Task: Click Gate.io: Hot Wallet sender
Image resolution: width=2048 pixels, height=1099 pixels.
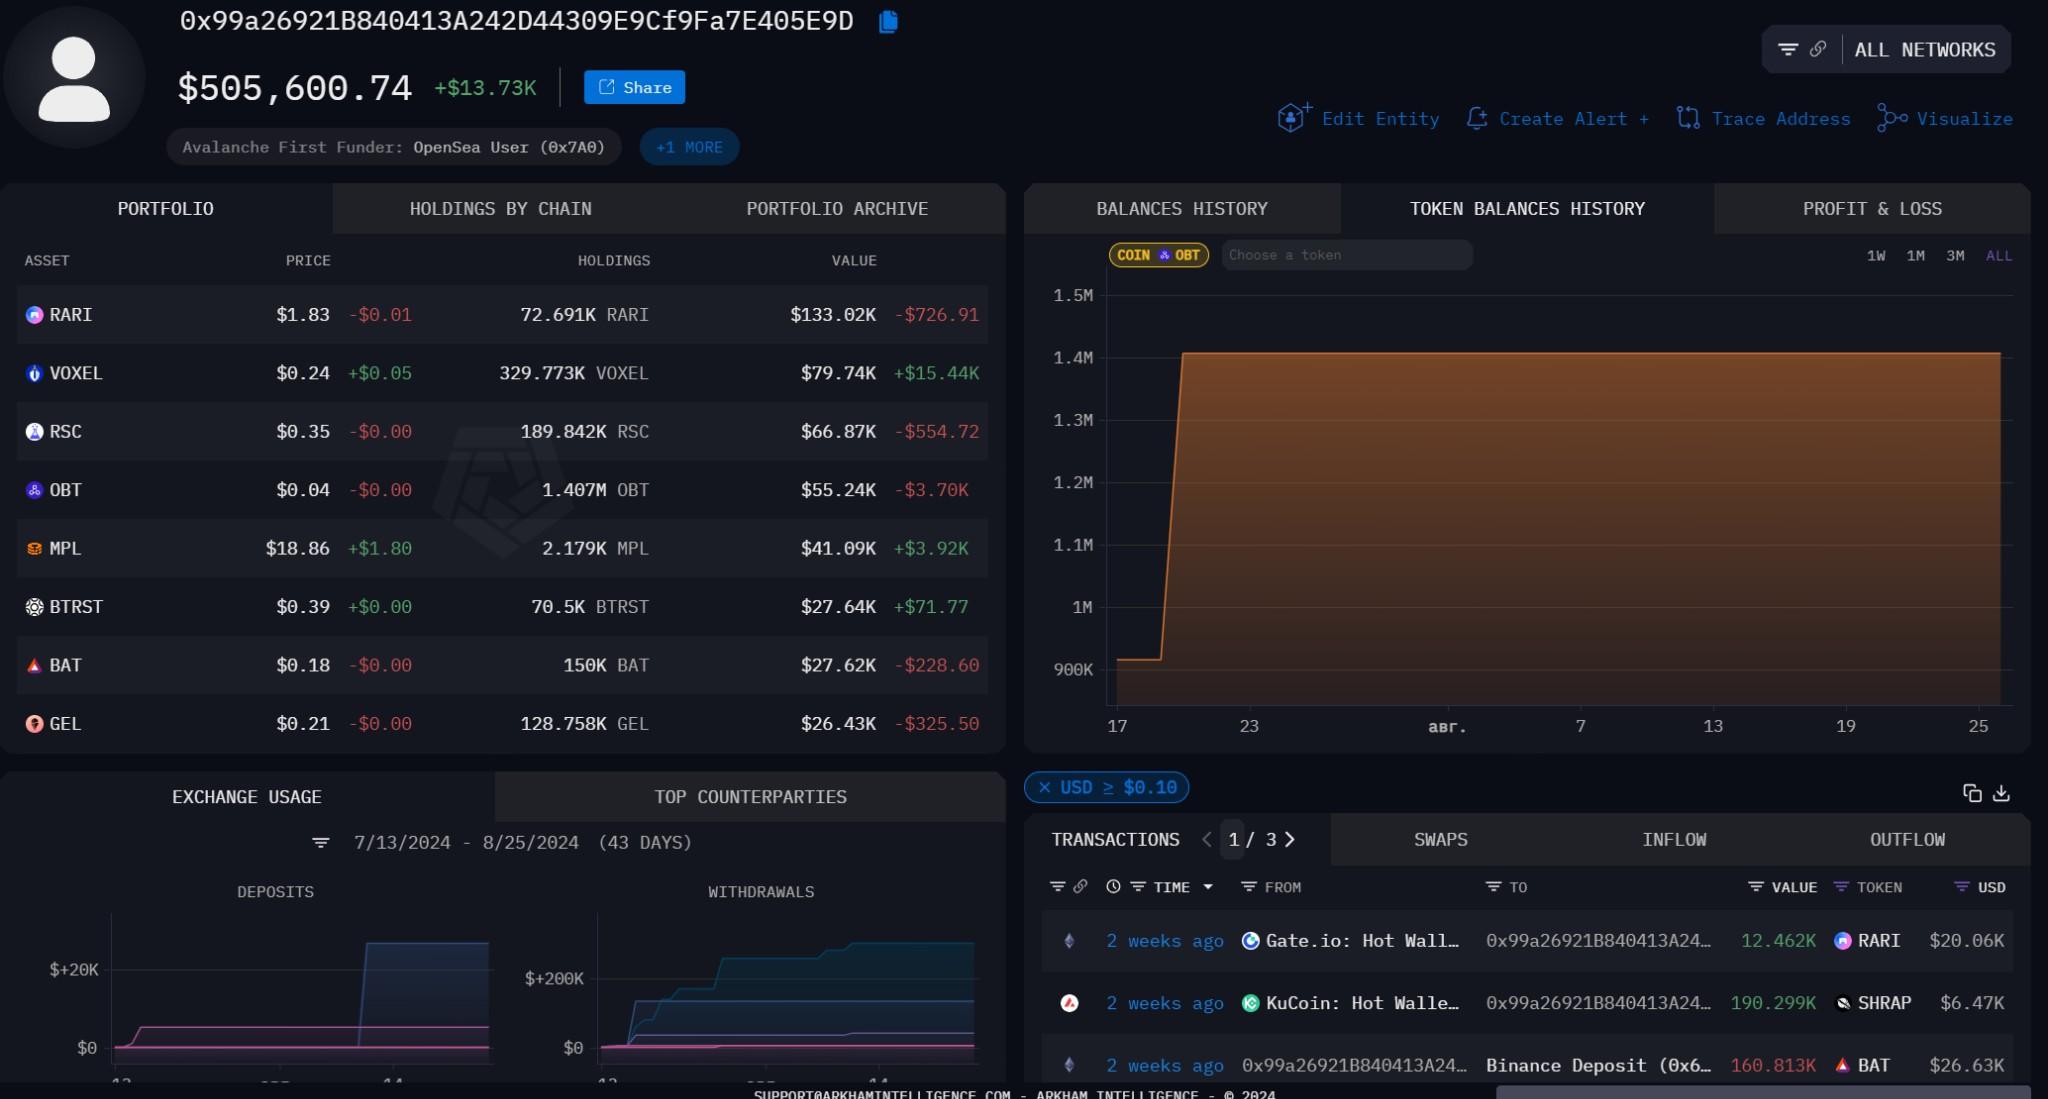Action: tap(1350, 941)
